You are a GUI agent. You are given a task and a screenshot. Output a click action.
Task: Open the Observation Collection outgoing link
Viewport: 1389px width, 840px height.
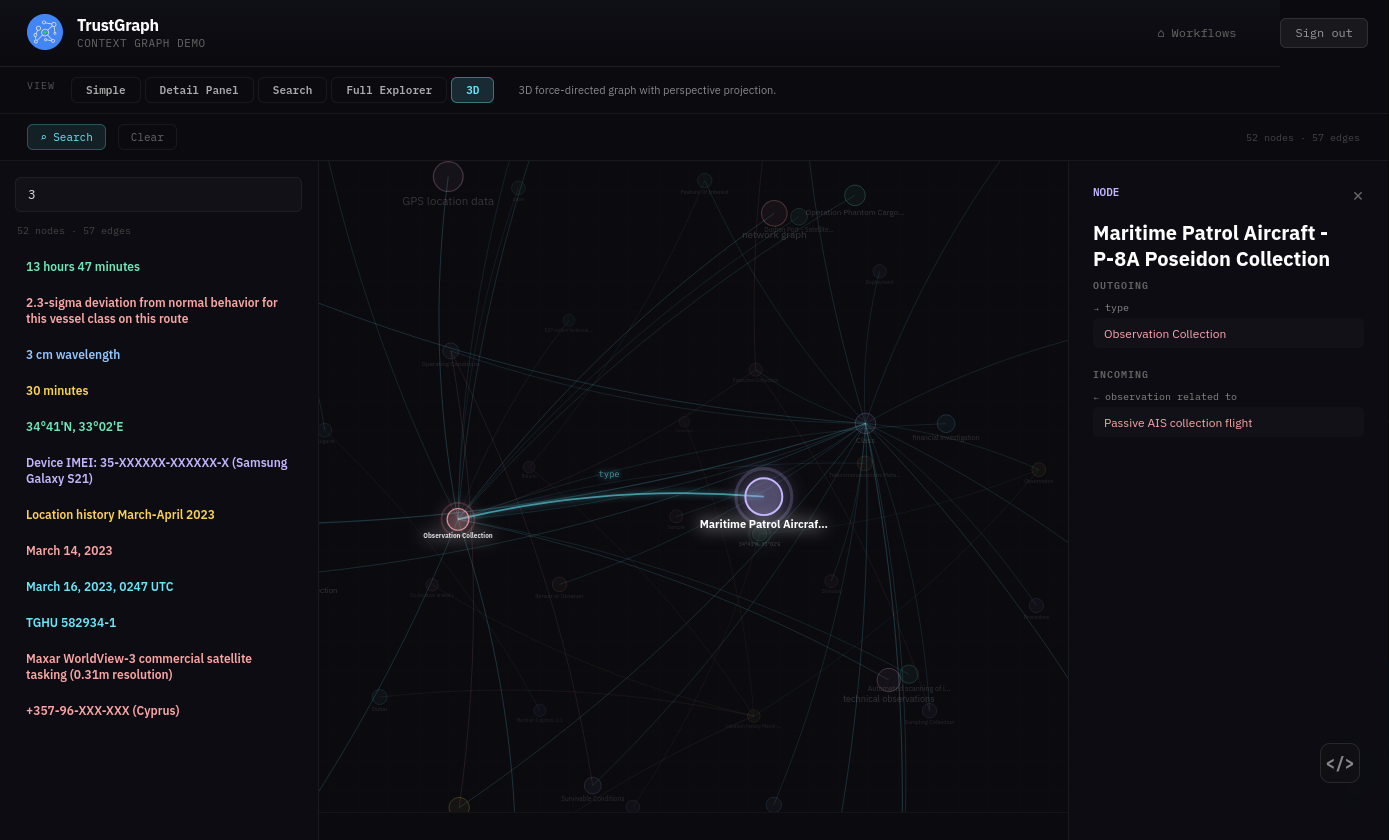[1228, 334]
